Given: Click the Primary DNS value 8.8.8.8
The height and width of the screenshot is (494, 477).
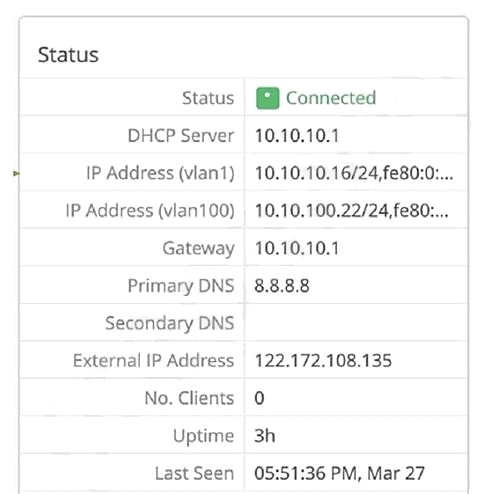Looking at the screenshot, I should click(x=282, y=286).
